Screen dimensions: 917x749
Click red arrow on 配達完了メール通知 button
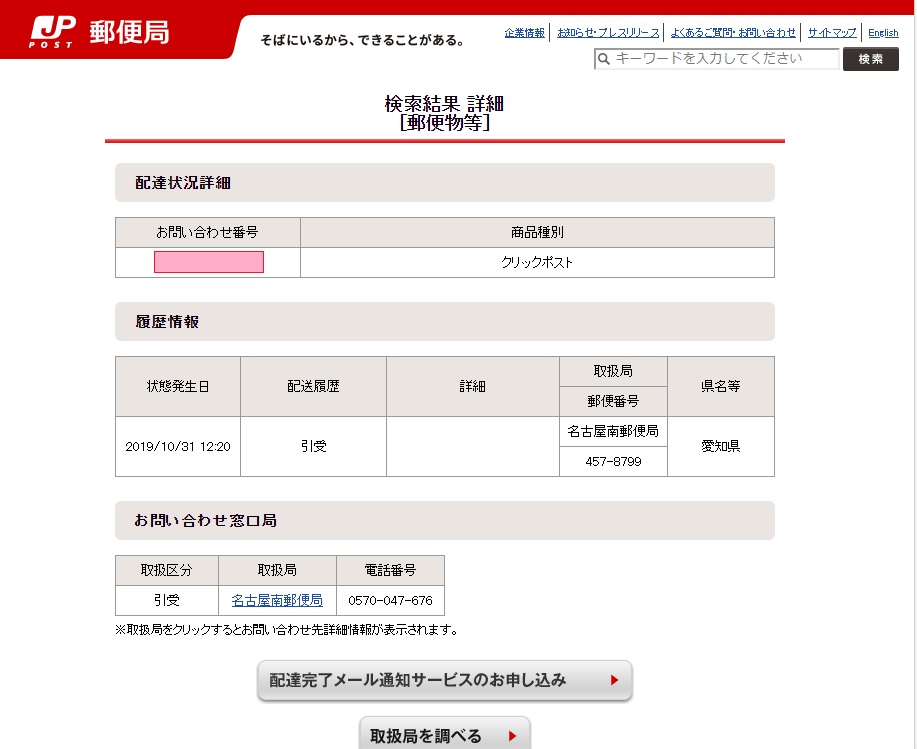coord(614,680)
